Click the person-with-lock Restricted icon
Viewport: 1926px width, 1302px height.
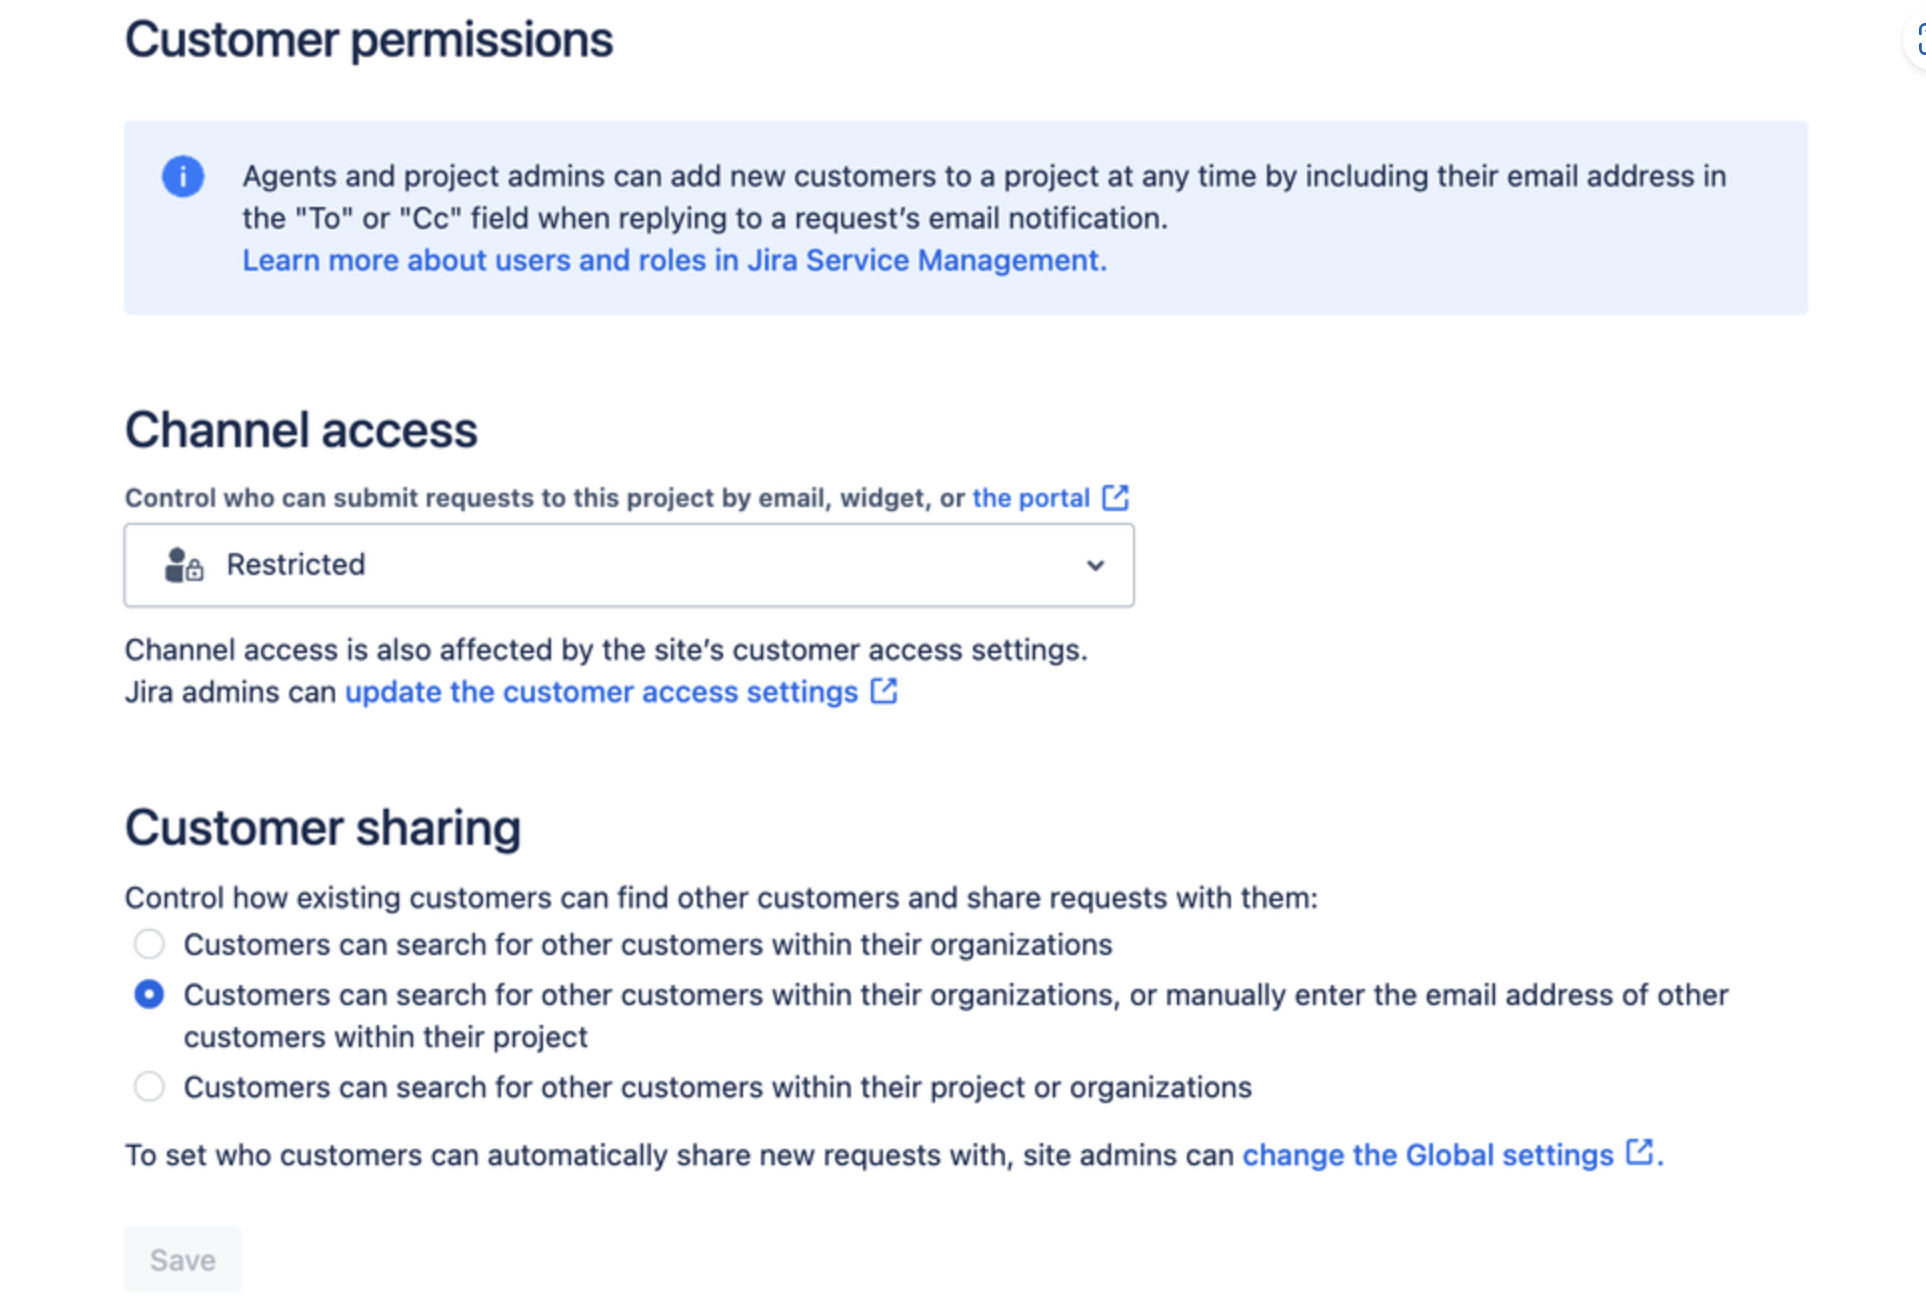181,564
